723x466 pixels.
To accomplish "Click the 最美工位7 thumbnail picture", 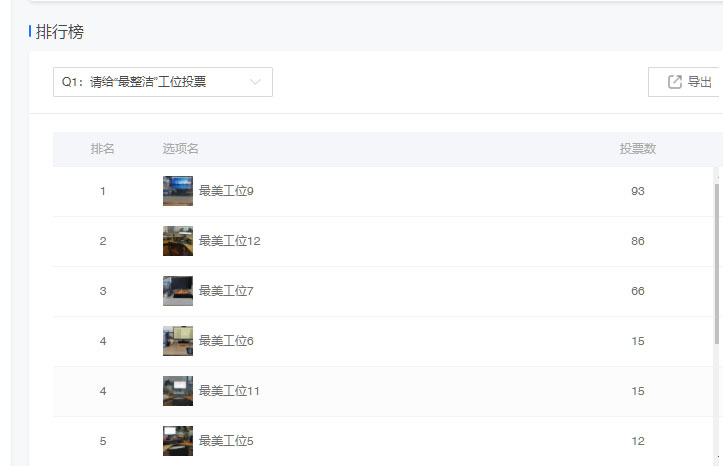I will tap(178, 291).
